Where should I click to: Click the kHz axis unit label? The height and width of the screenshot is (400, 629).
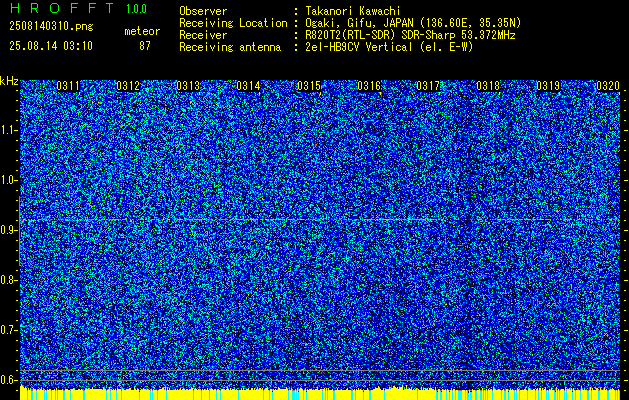click(9, 81)
